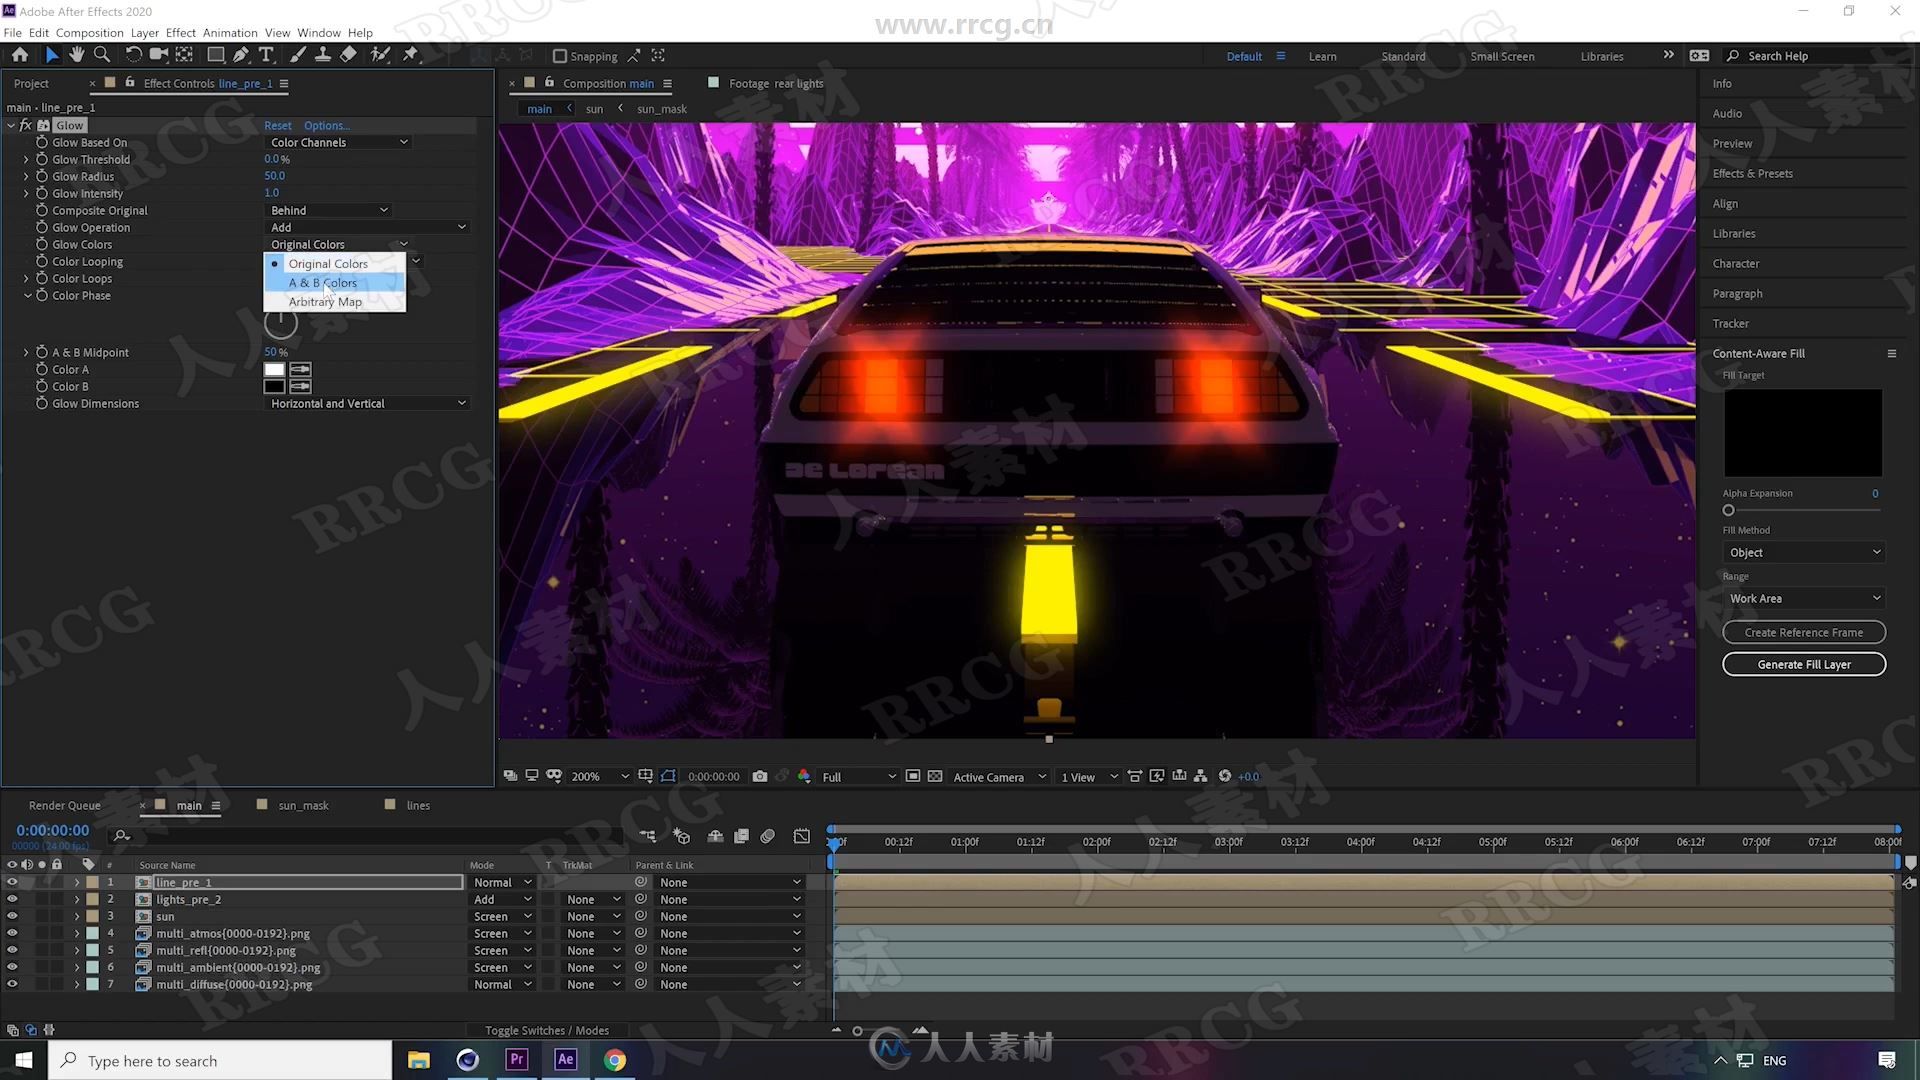Open Glow Dimensions dropdown
Viewport: 1920px width, 1080px height.
coord(367,404)
